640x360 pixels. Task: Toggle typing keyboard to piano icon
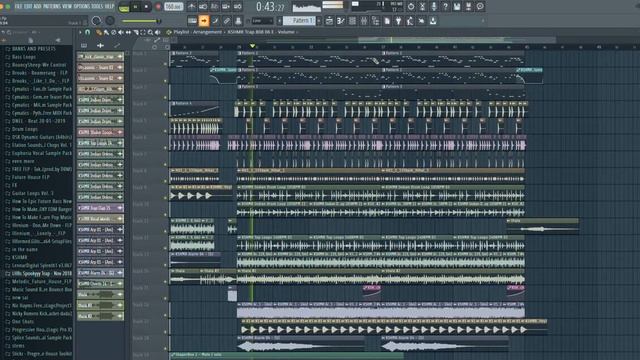[x=192, y=21]
